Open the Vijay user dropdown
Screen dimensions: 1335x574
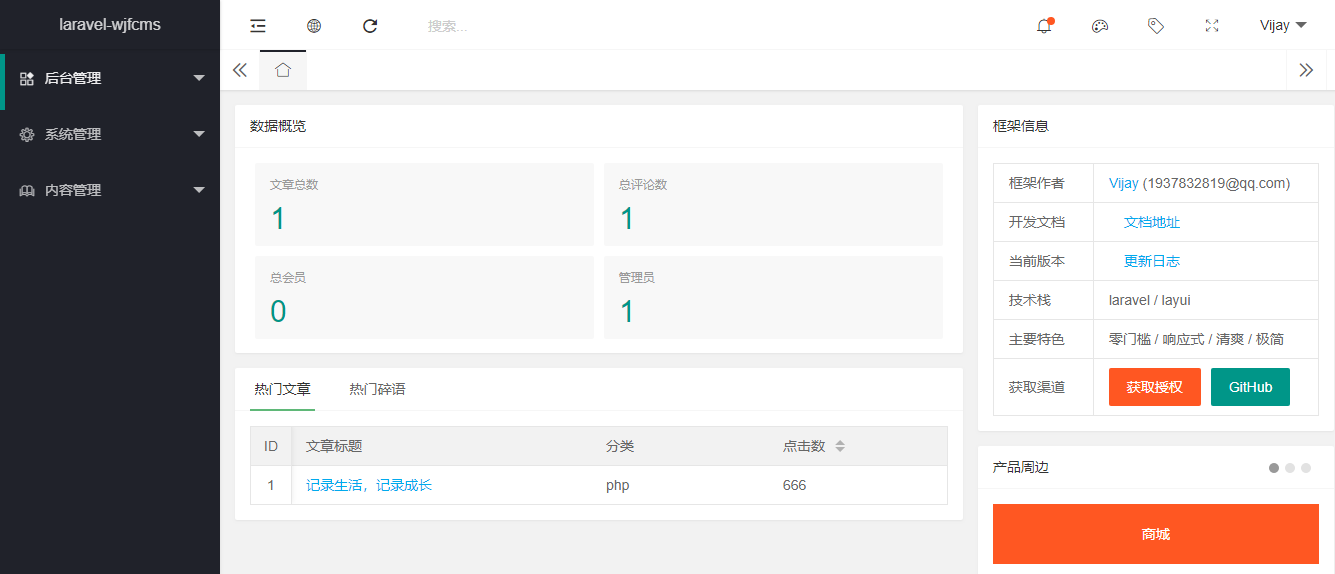1283,26
